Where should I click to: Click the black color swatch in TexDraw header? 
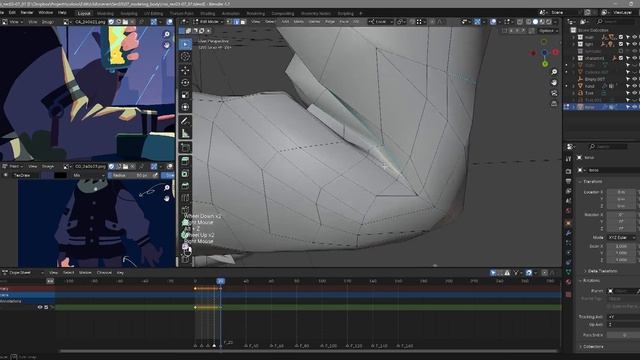coord(60,175)
